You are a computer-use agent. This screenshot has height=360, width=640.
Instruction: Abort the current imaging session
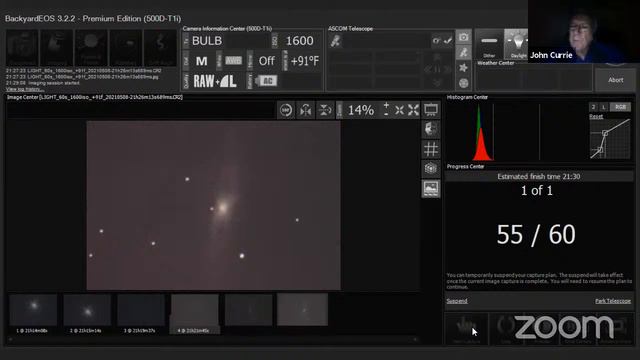(615, 80)
